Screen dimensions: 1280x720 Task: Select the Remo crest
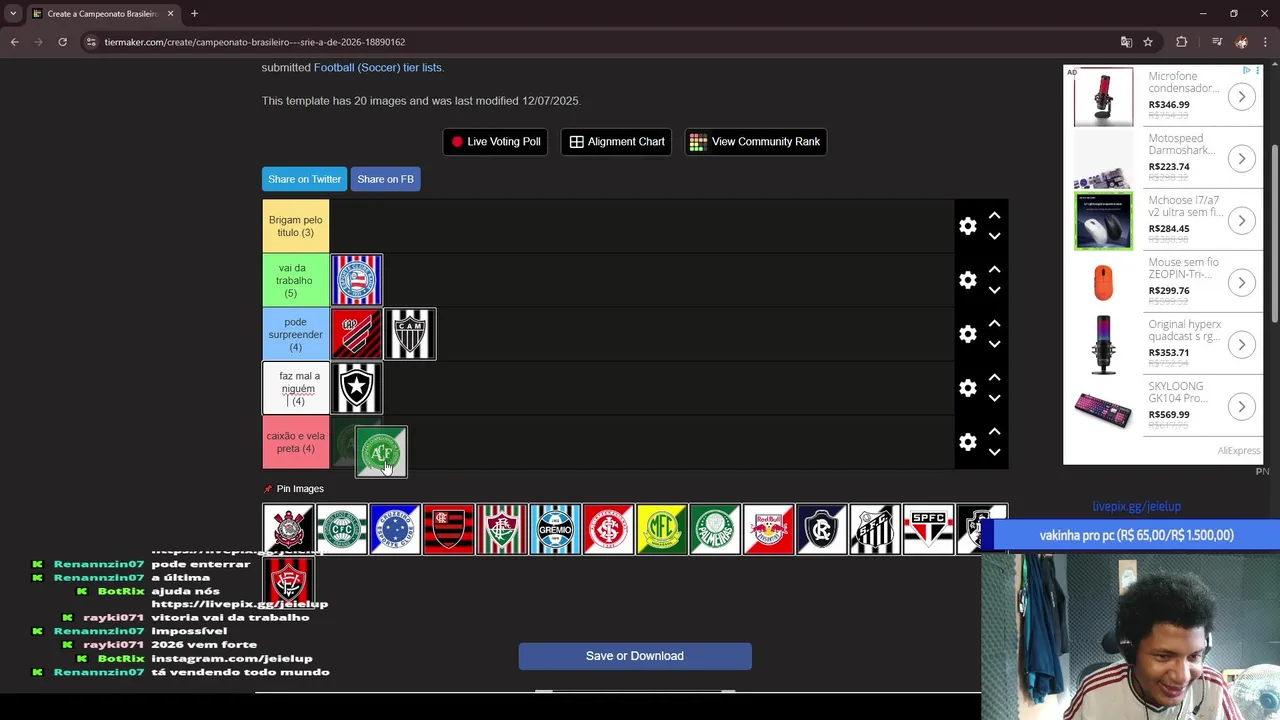pyautogui.click(x=822, y=529)
